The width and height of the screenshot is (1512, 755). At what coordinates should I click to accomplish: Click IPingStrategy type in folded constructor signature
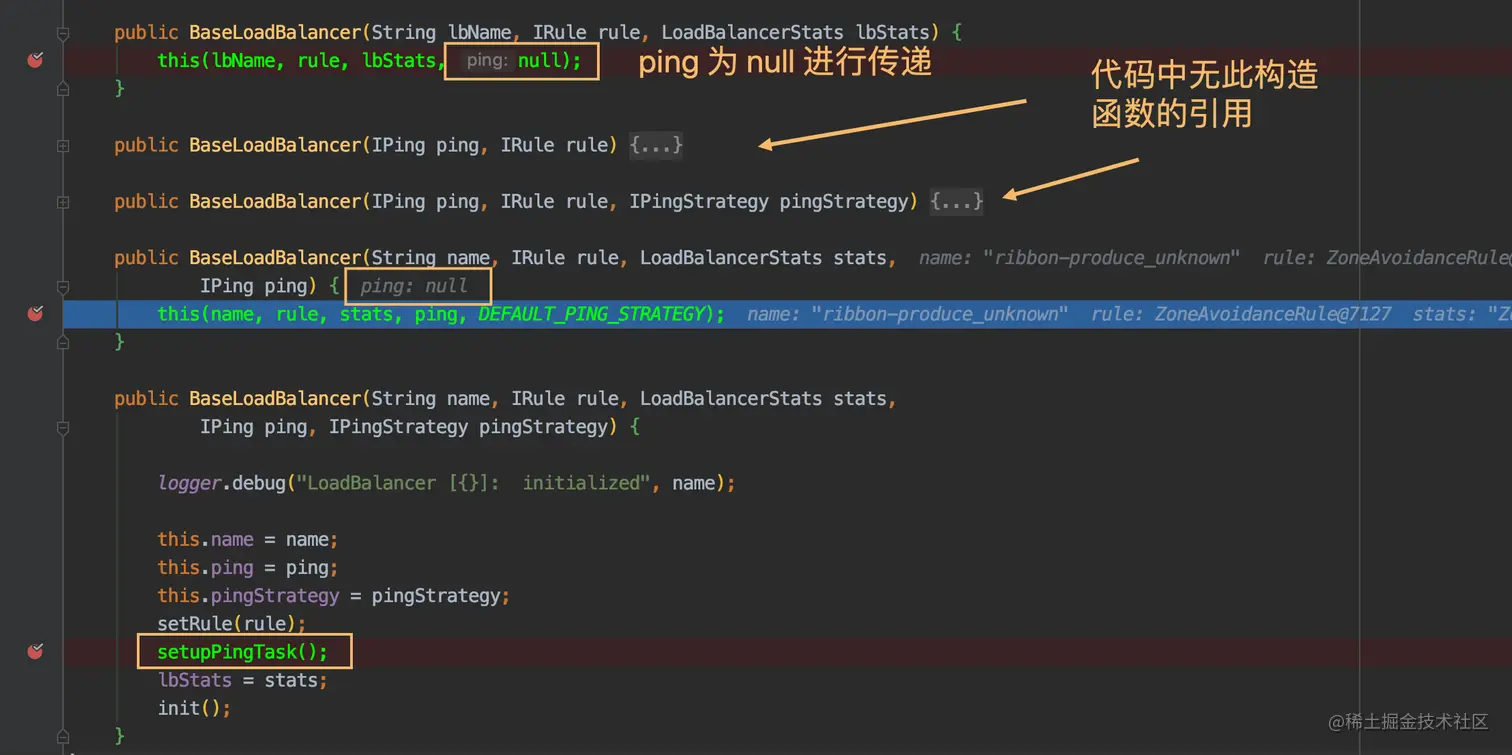point(698,201)
